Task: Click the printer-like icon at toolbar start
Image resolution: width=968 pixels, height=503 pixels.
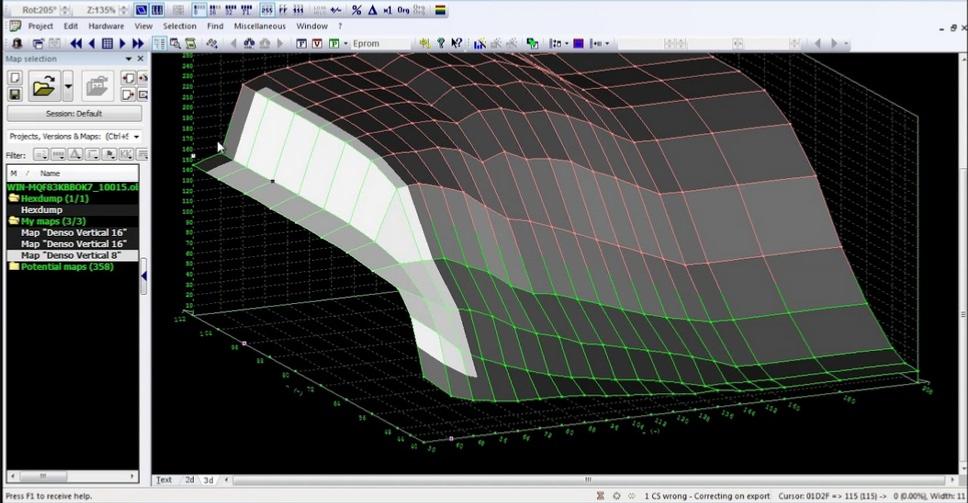Action: (17, 43)
